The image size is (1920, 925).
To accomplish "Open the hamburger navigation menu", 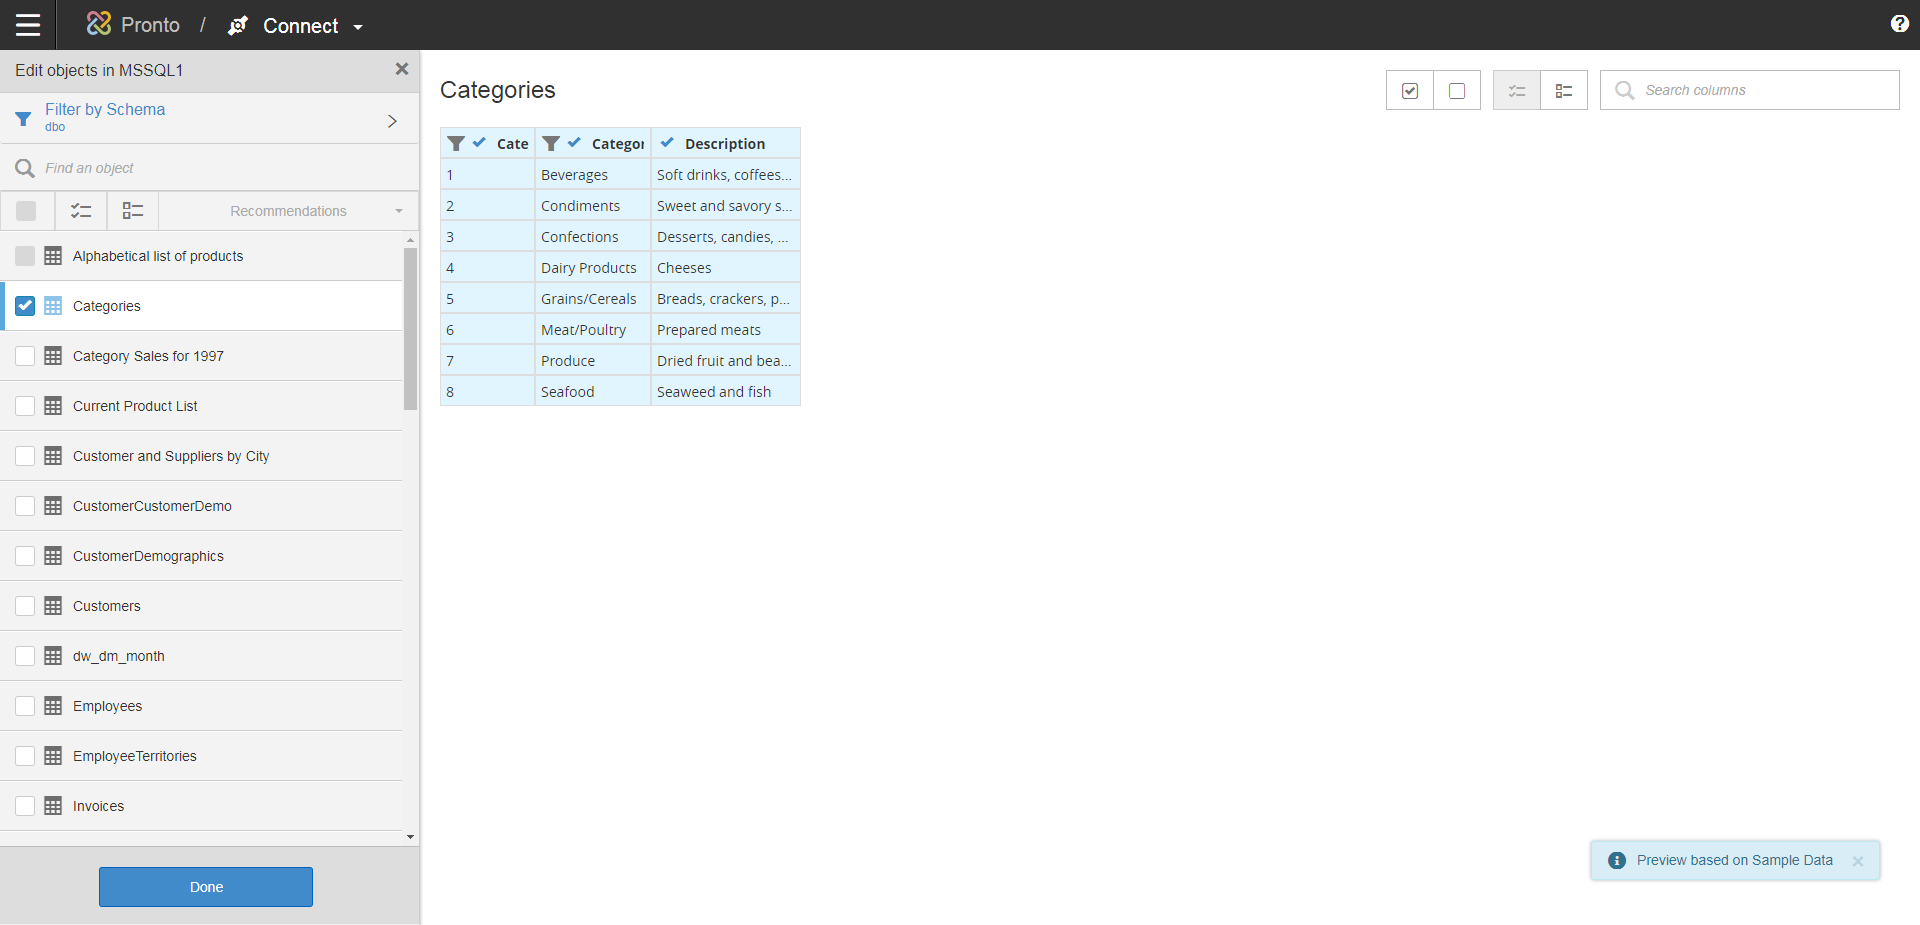I will 27,25.
